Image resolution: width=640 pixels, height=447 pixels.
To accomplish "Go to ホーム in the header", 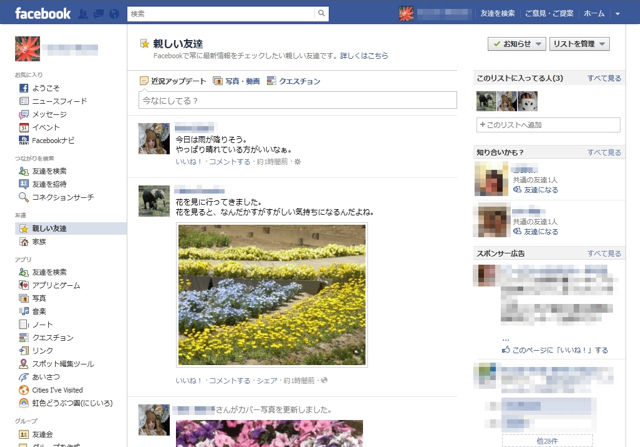I will click(x=594, y=13).
